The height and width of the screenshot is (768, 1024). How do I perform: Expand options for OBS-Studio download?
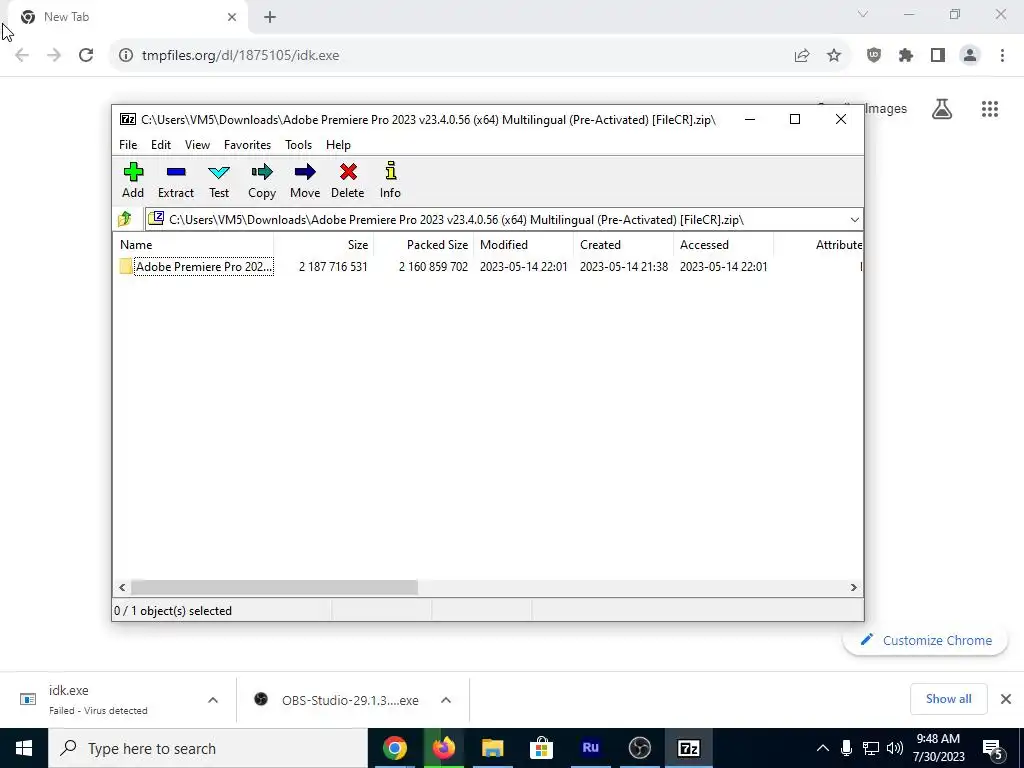(x=446, y=700)
